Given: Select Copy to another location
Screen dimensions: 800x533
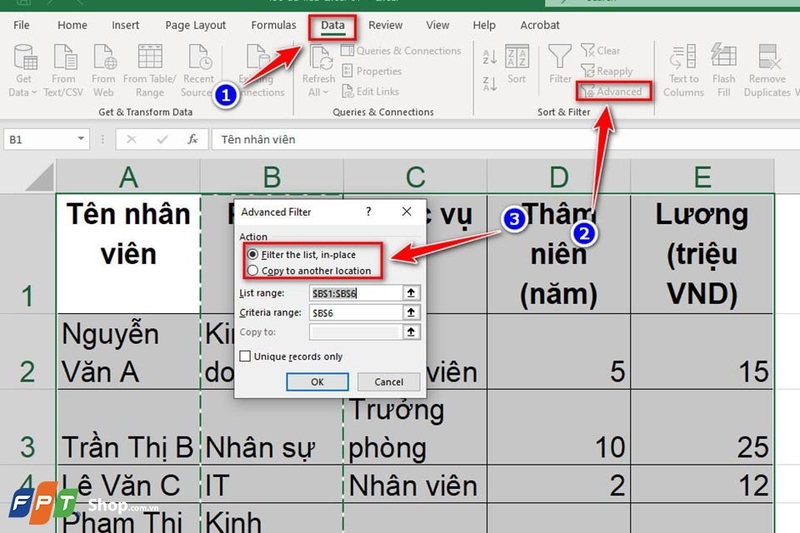Looking at the screenshot, I should 310,271.
